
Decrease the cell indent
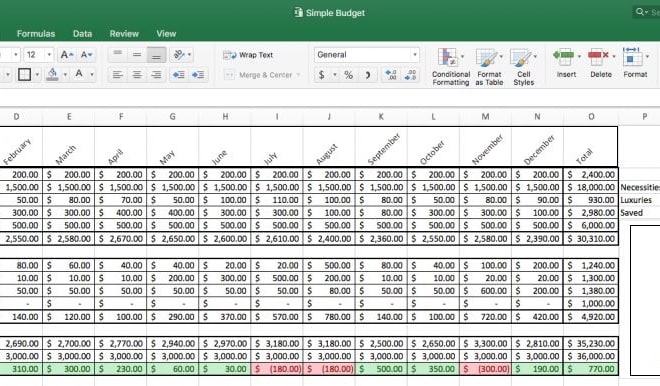178,75
